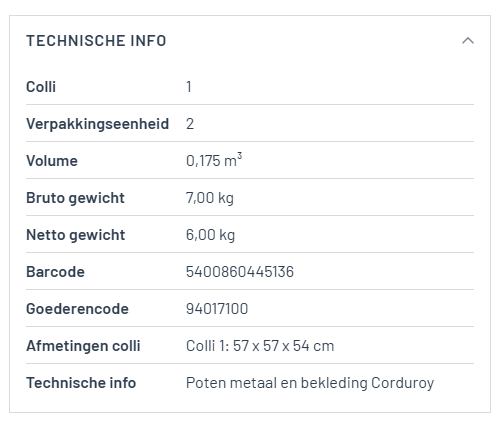Select the Bruto gewicht label
The width and height of the screenshot is (503, 424).
pyautogui.click(x=75, y=198)
